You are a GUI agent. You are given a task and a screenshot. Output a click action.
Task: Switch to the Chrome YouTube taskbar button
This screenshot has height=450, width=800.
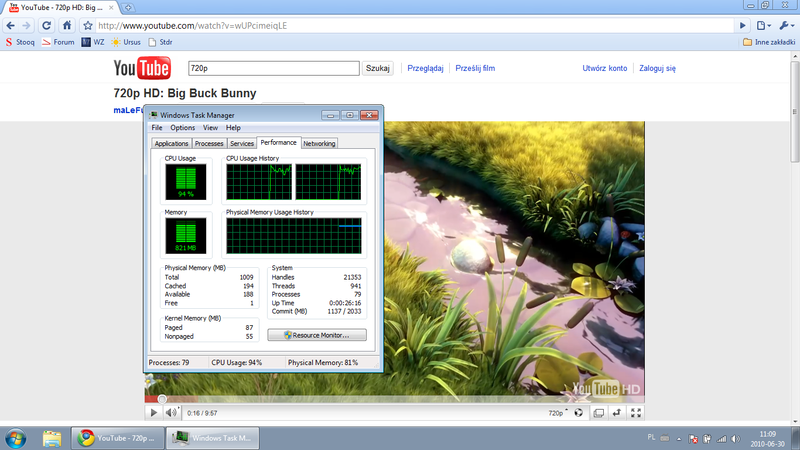[117, 438]
